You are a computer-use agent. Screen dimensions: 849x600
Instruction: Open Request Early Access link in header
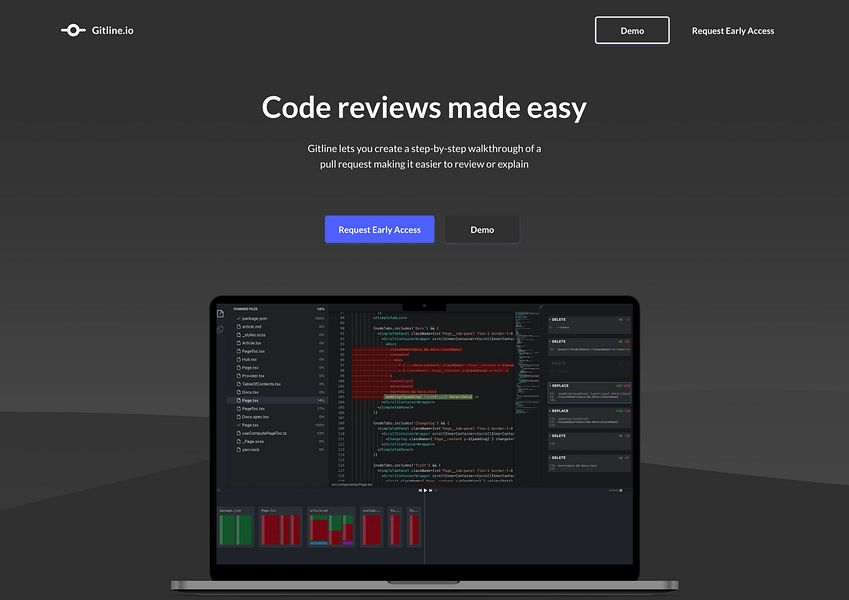733,31
